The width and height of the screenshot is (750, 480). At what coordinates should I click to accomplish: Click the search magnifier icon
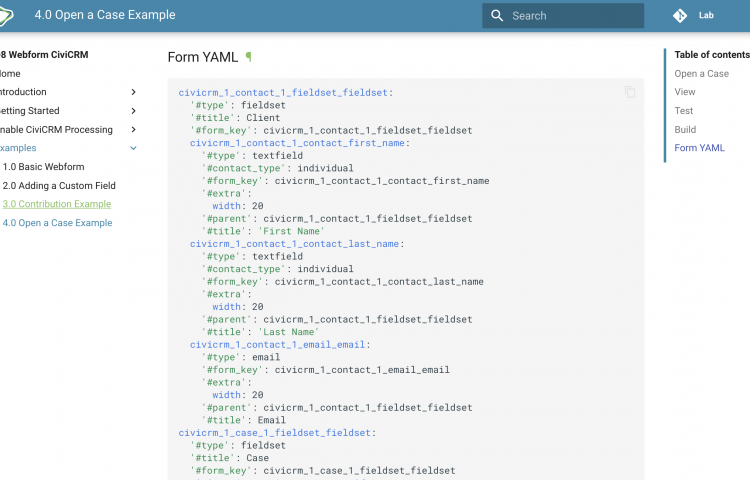tap(498, 16)
